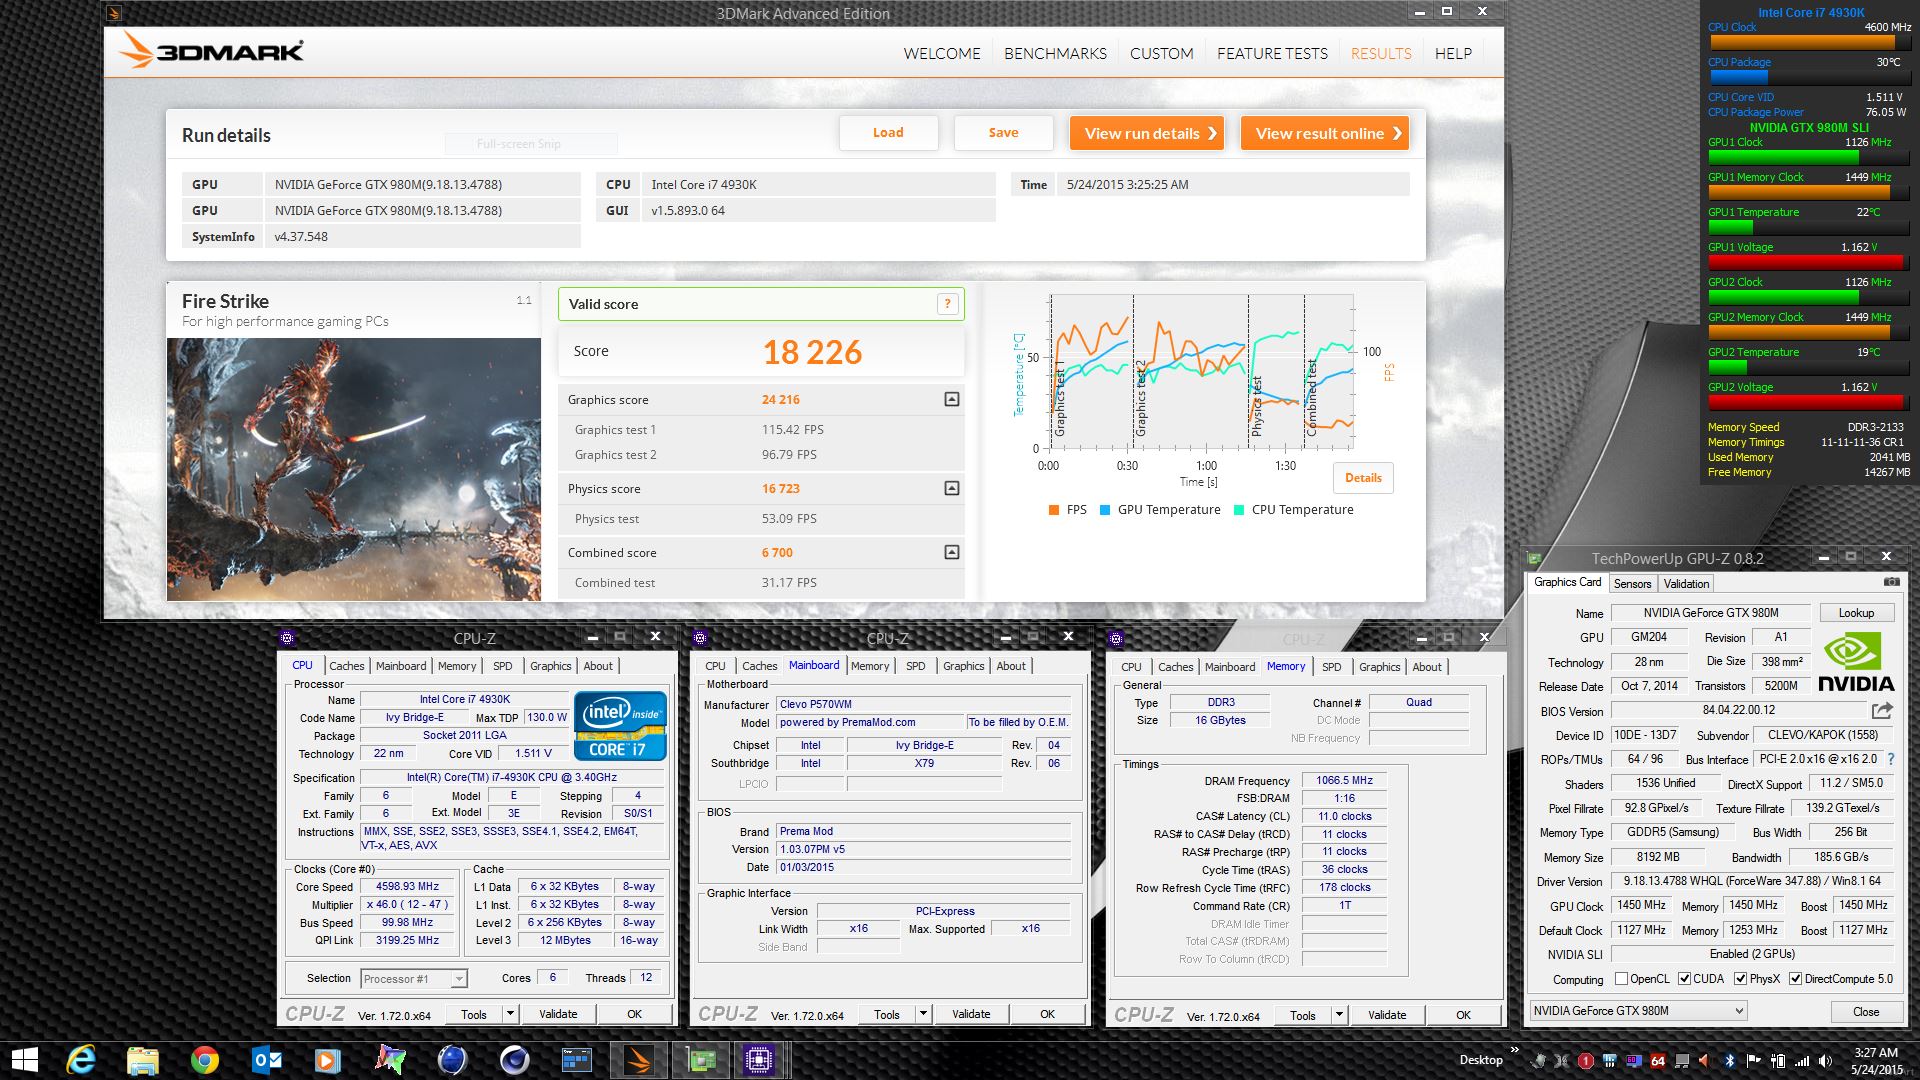This screenshot has width=1920, height=1080.
Task: Click Internet Explorer taskbar icon
Action: pos(81,1060)
